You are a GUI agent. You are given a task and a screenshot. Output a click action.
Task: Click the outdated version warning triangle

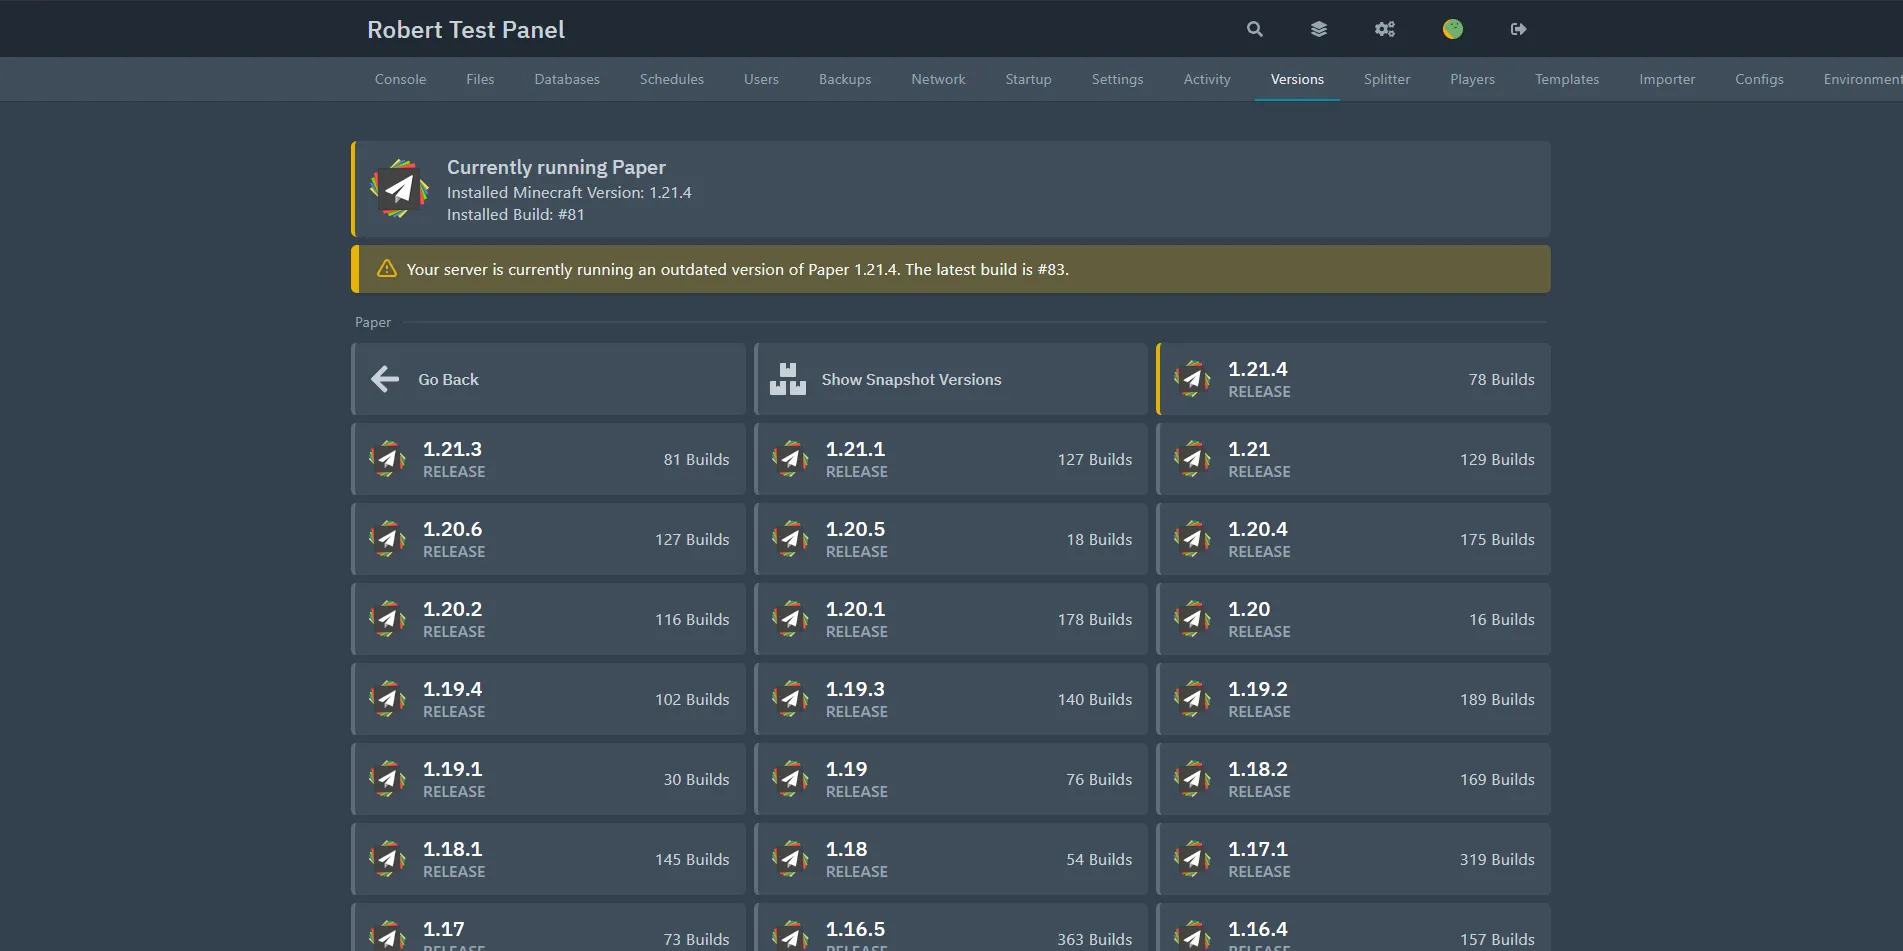click(386, 269)
